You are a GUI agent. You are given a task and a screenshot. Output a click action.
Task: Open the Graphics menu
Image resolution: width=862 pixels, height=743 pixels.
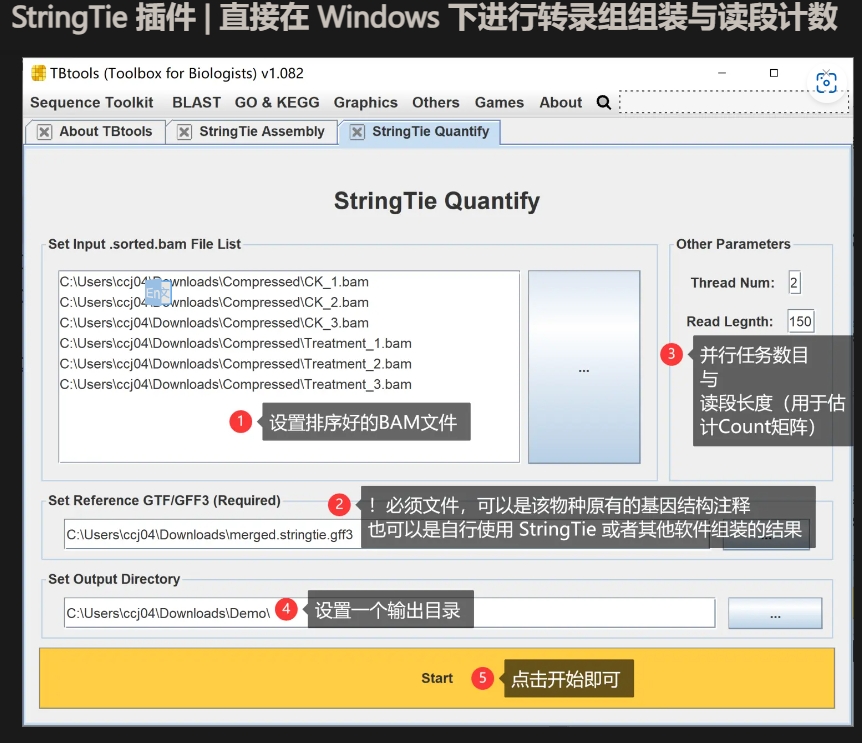click(x=365, y=102)
